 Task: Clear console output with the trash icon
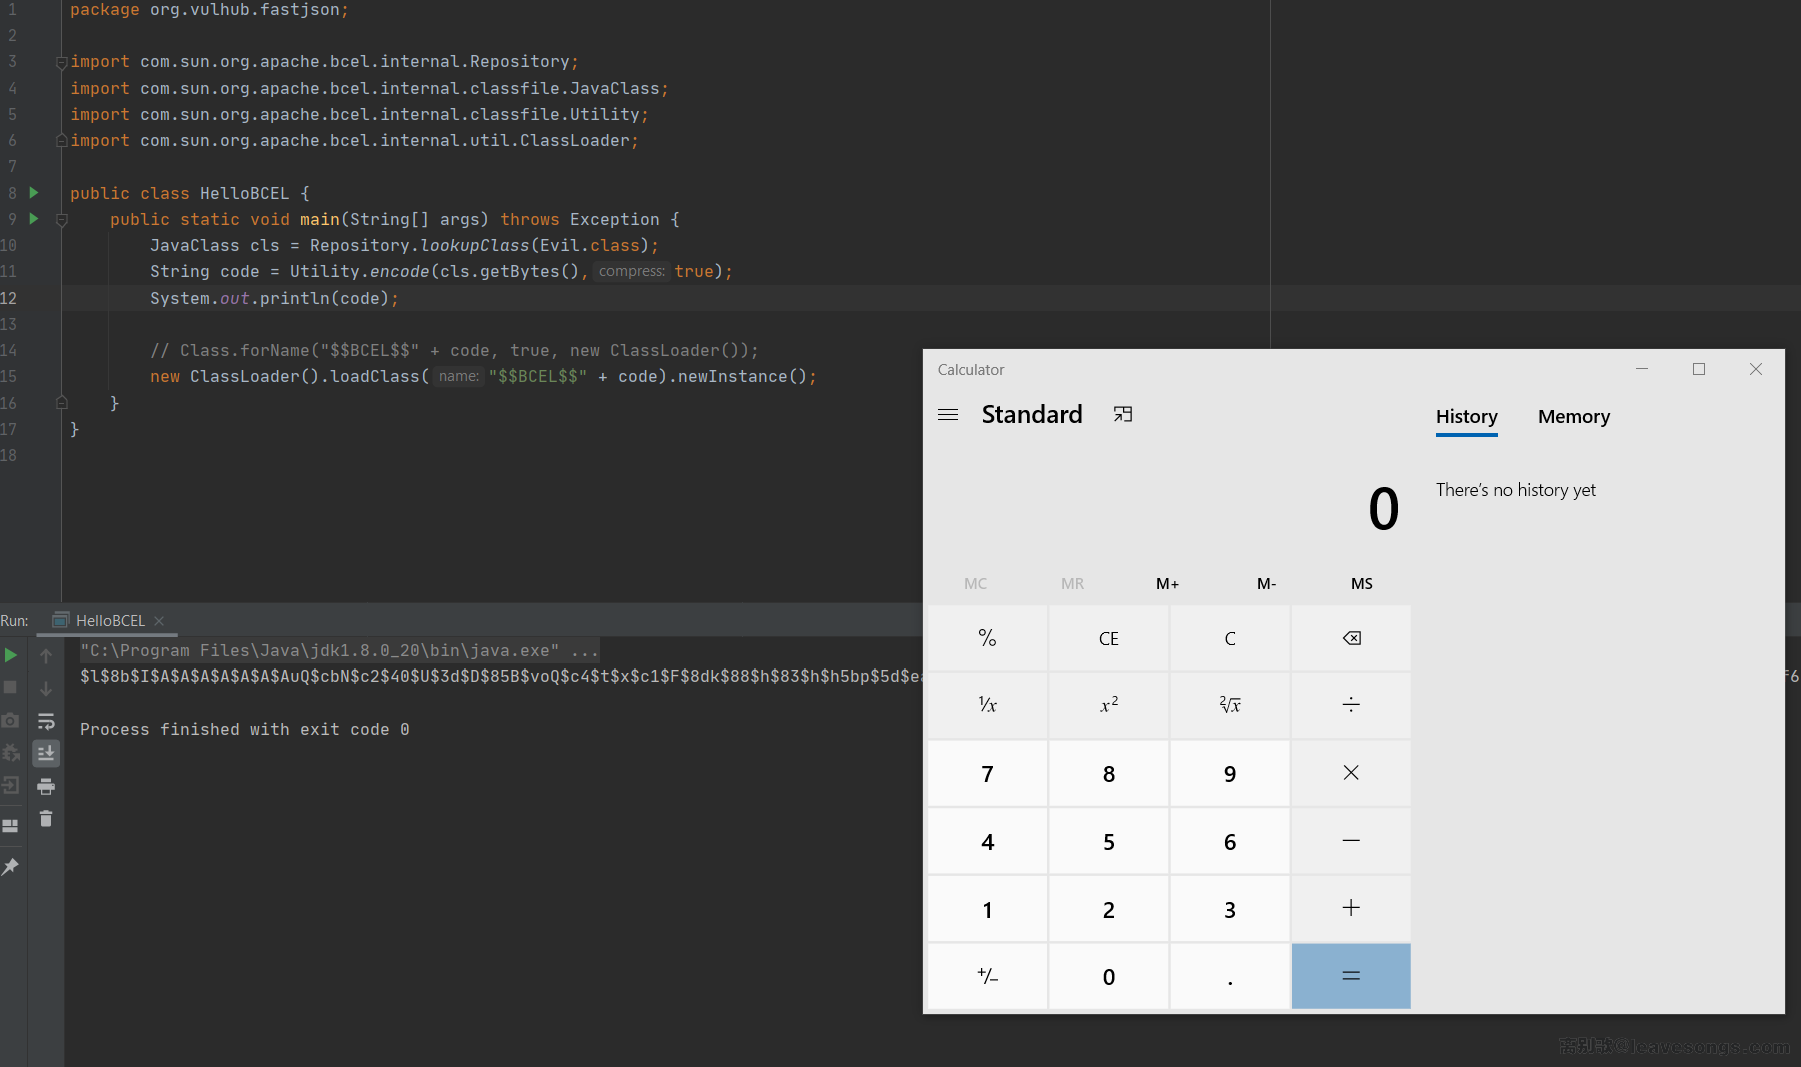coord(46,819)
